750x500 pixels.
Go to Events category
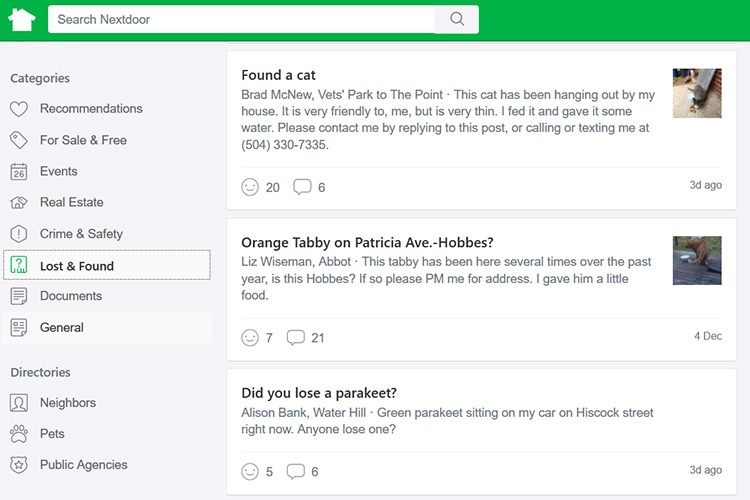point(58,171)
